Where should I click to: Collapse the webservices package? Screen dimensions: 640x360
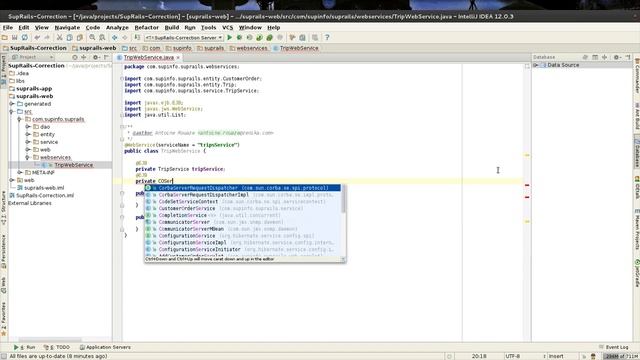click(28, 157)
